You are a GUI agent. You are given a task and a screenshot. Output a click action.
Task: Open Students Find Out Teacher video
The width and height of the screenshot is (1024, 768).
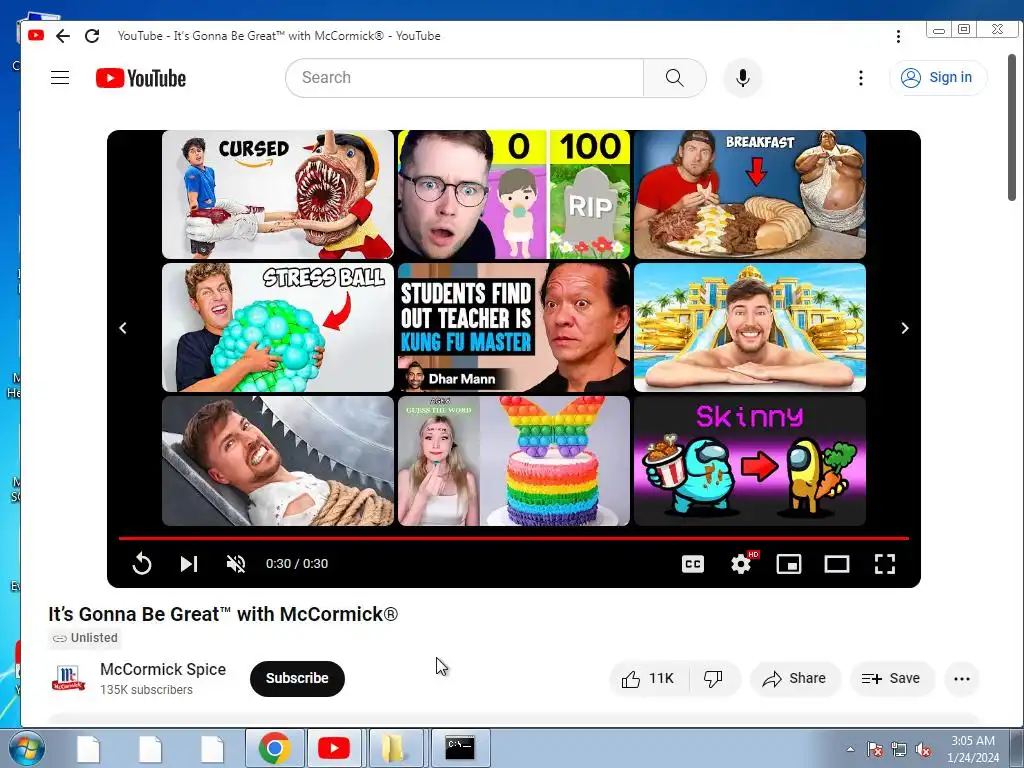click(514, 327)
